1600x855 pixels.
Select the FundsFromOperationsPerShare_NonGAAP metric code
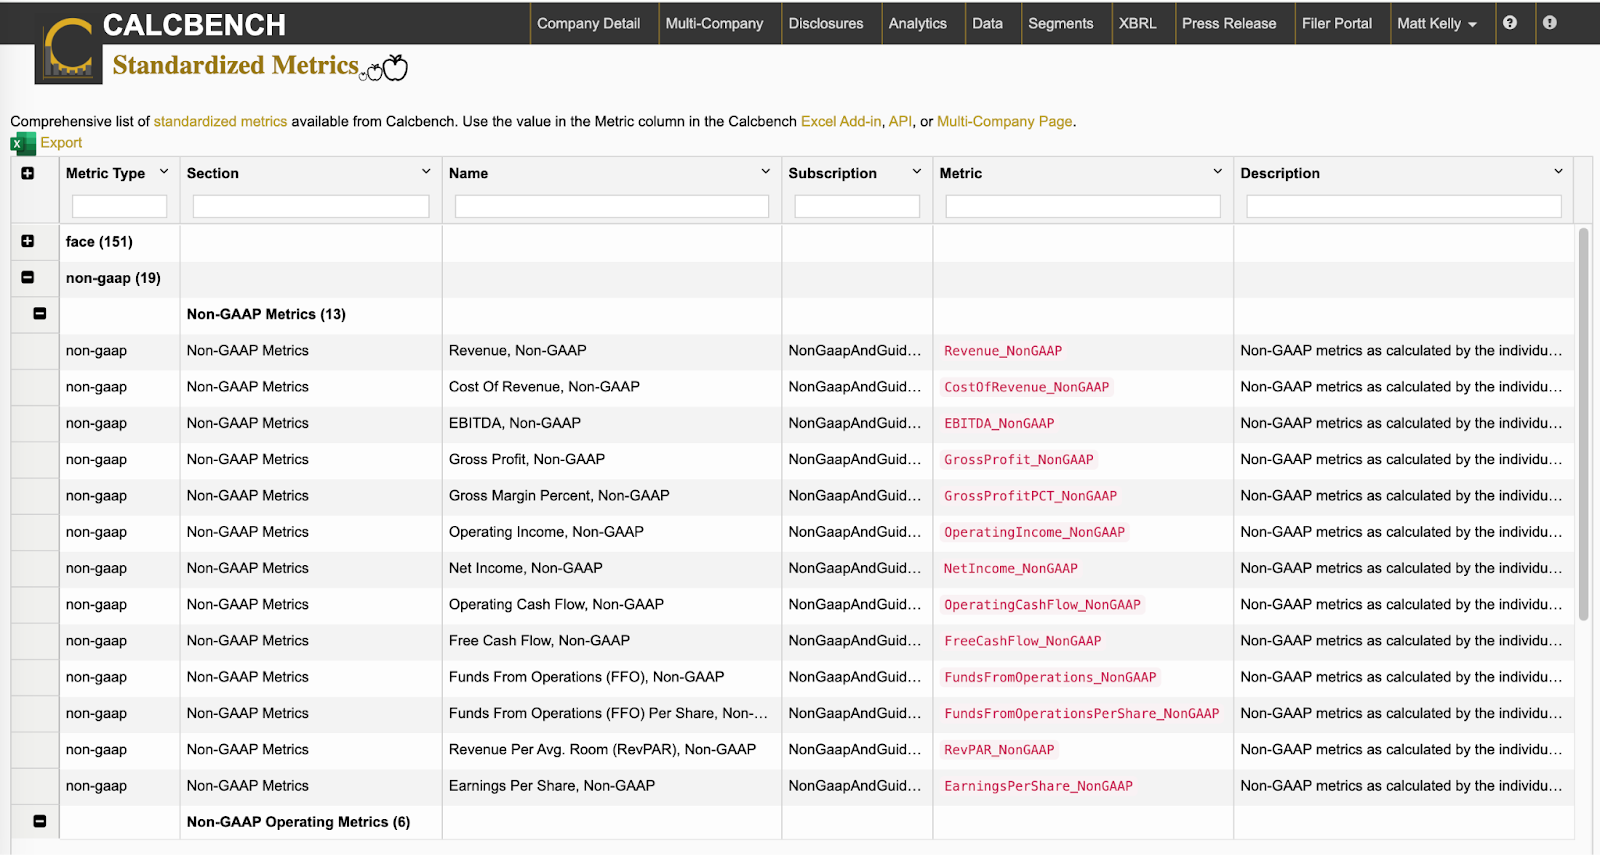(x=1081, y=713)
